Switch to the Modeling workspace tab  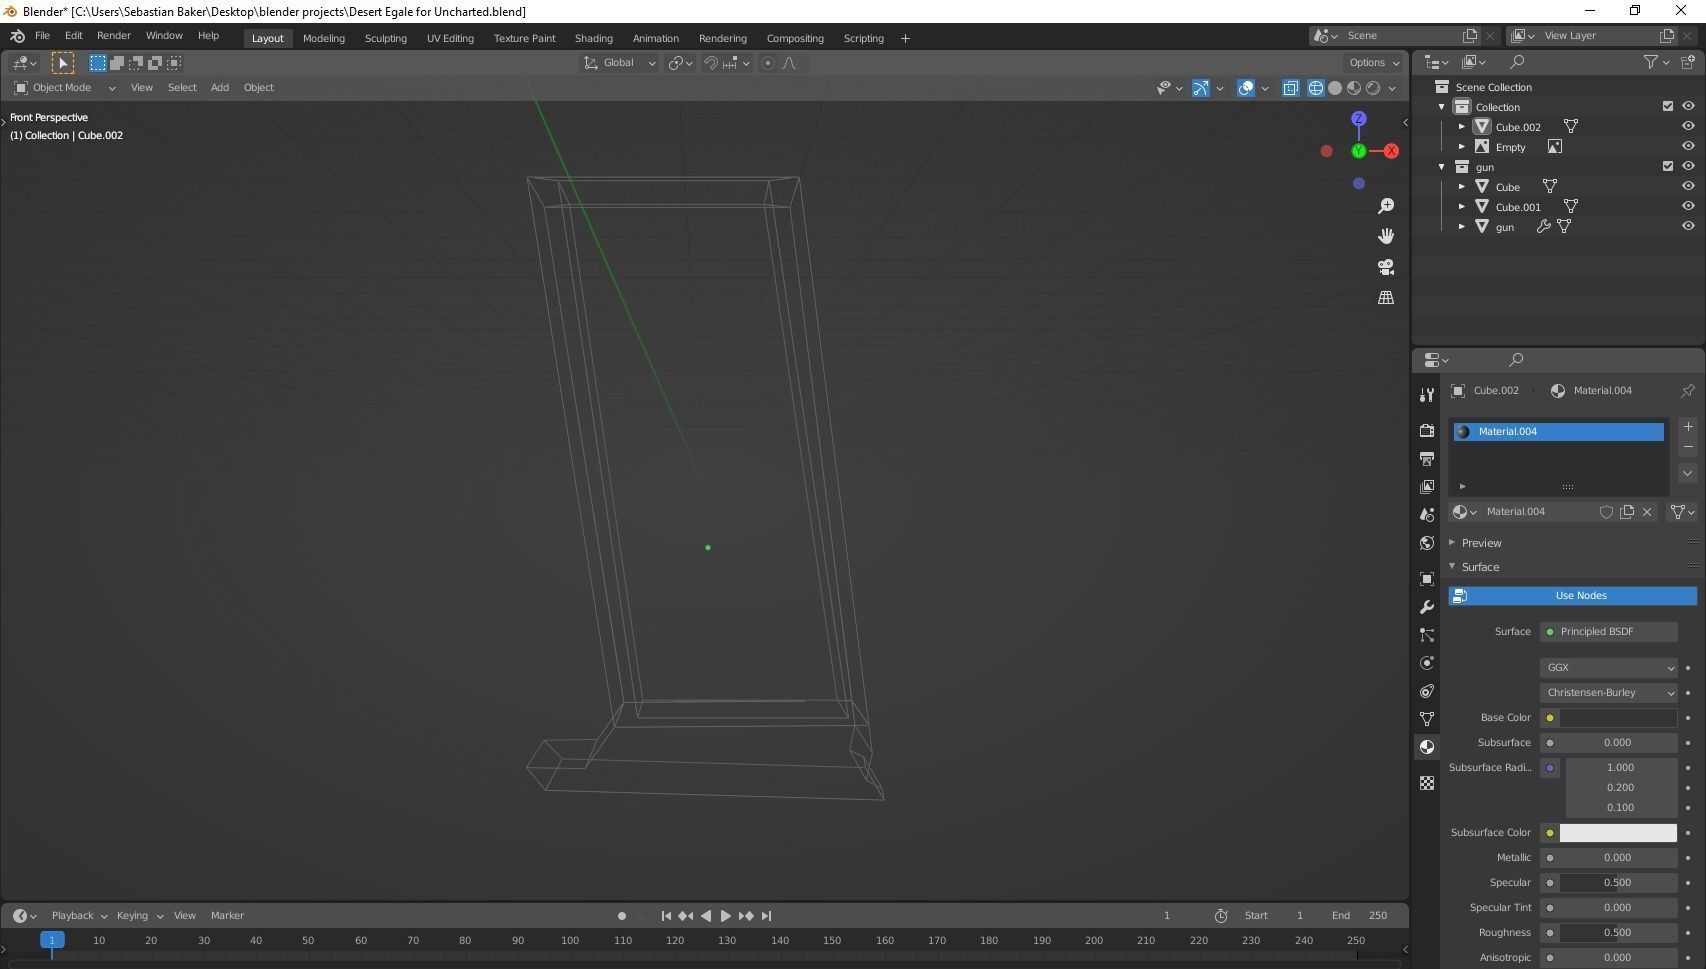pyautogui.click(x=323, y=38)
